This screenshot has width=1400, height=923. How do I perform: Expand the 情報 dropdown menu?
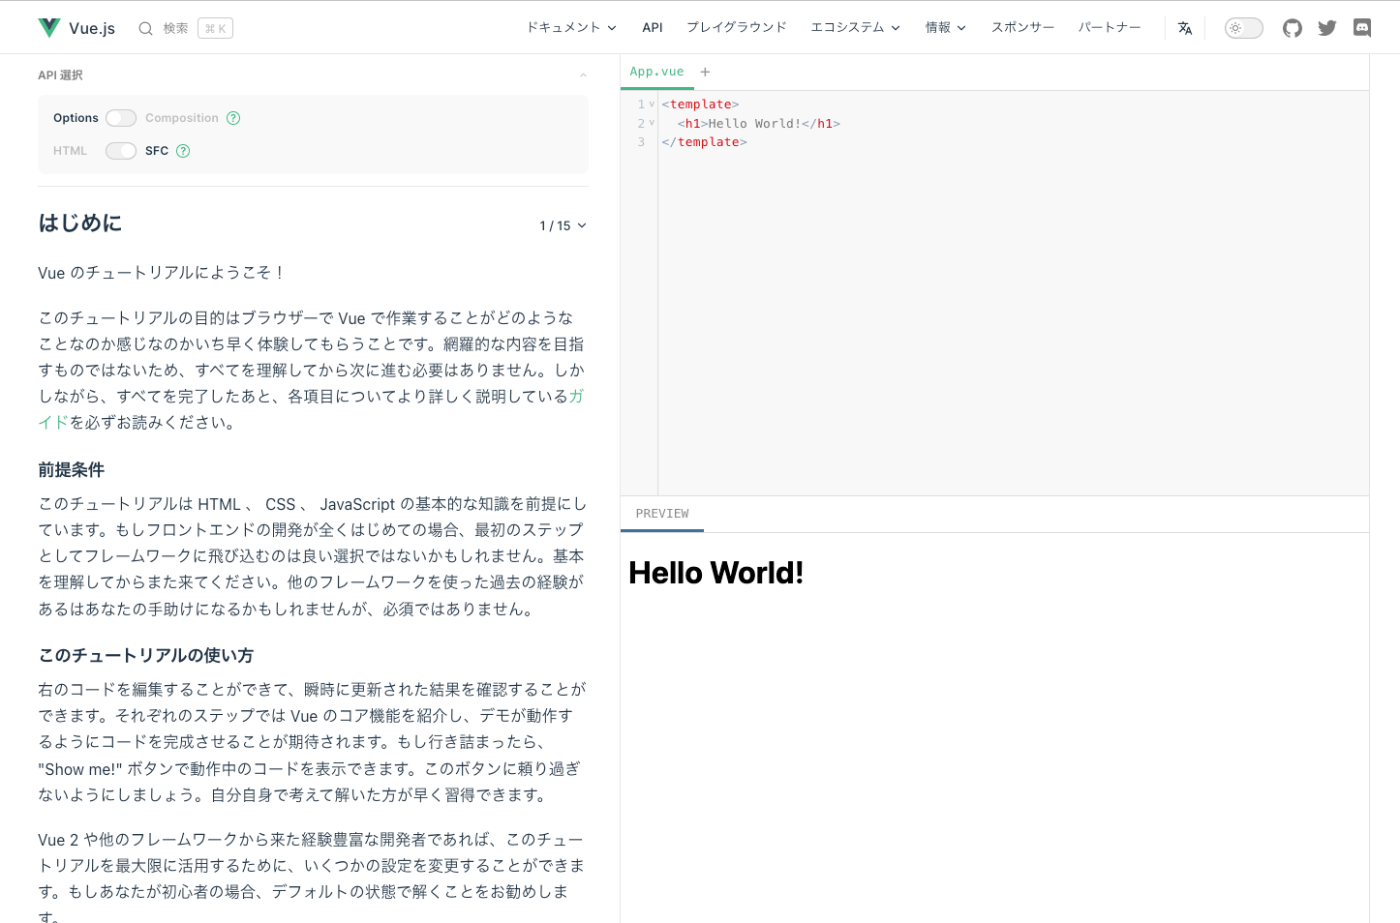pos(945,27)
